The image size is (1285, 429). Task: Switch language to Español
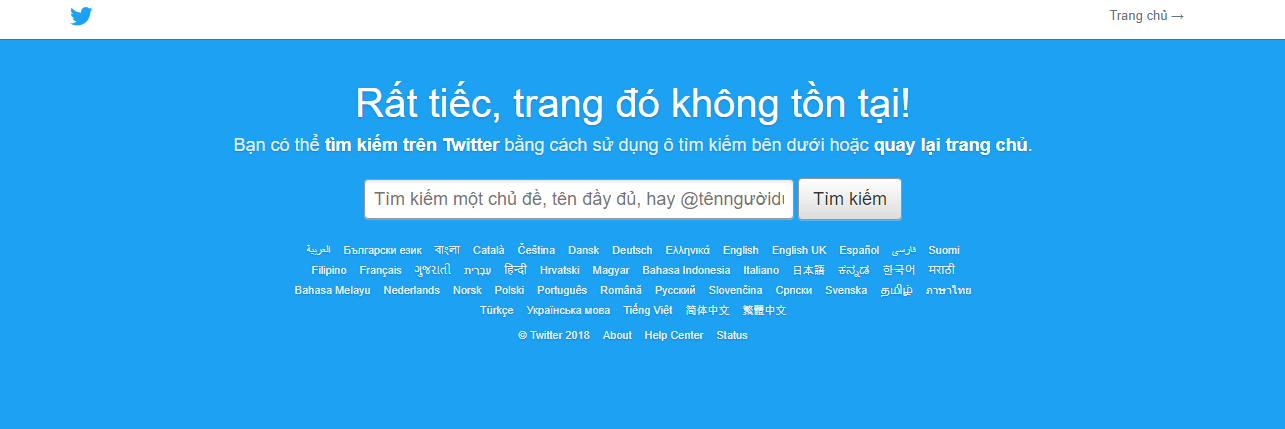click(x=859, y=250)
